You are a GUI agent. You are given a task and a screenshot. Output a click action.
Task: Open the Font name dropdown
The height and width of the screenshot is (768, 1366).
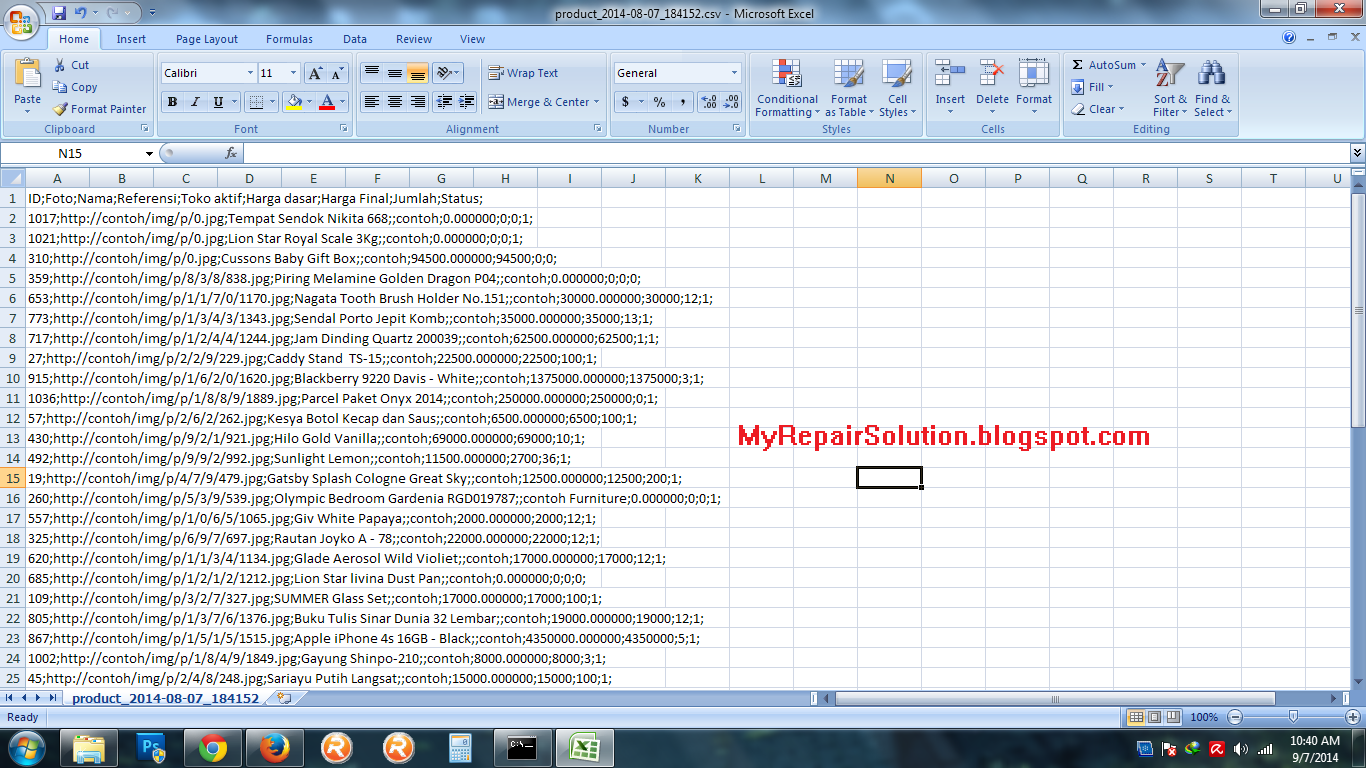[x=250, y=73]
